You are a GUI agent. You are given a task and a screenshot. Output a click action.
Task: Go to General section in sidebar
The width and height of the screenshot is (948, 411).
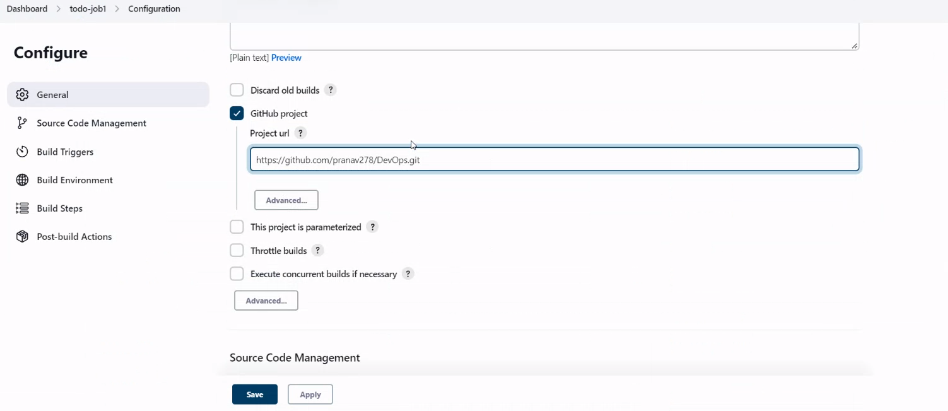click(108, 95)
